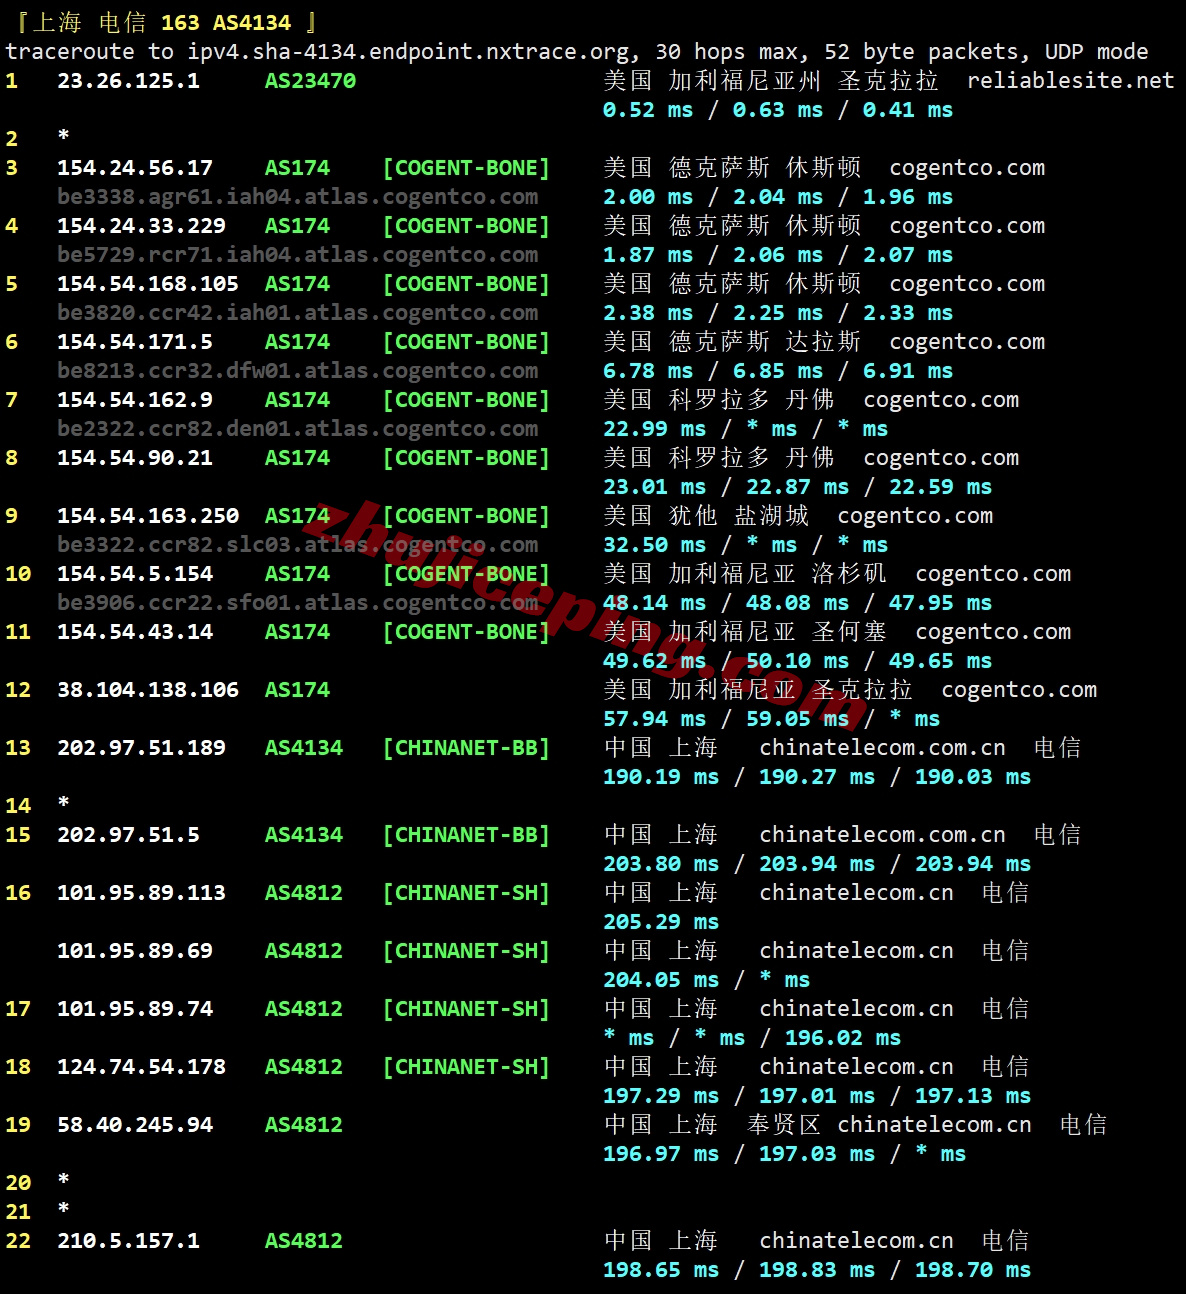The width and height of the screenshot is (1186, 1294).
Task: Select IP address 23.26.125.1
Action: 128,81
